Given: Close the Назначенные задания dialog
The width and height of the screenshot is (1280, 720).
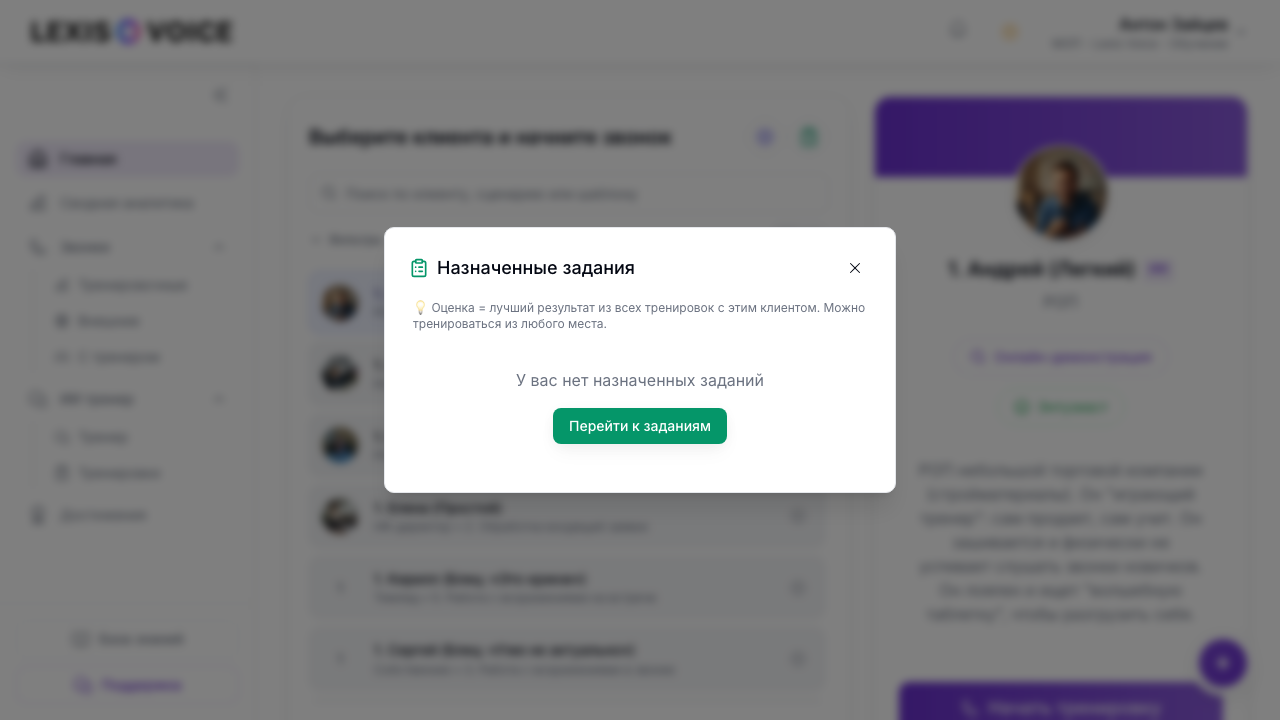Looking at the screenshot, I should coord(855,268).
